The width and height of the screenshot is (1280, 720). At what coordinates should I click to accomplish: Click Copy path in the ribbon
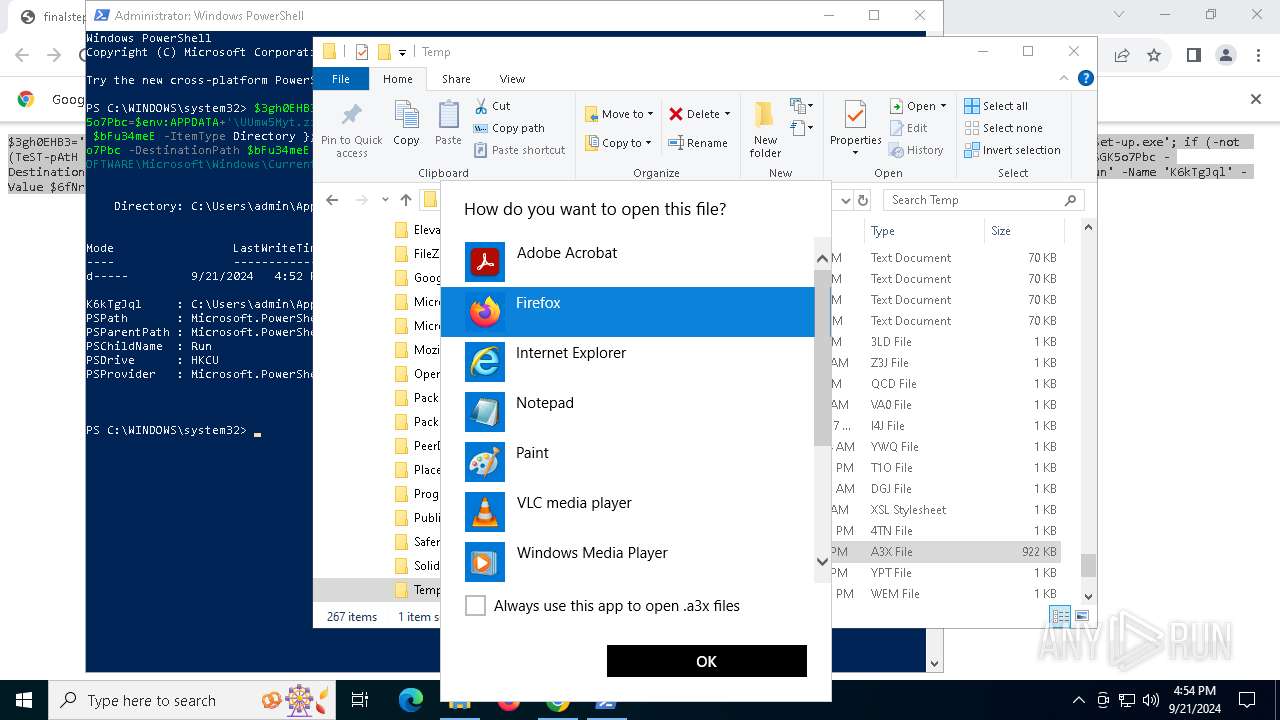coord(509,128)
